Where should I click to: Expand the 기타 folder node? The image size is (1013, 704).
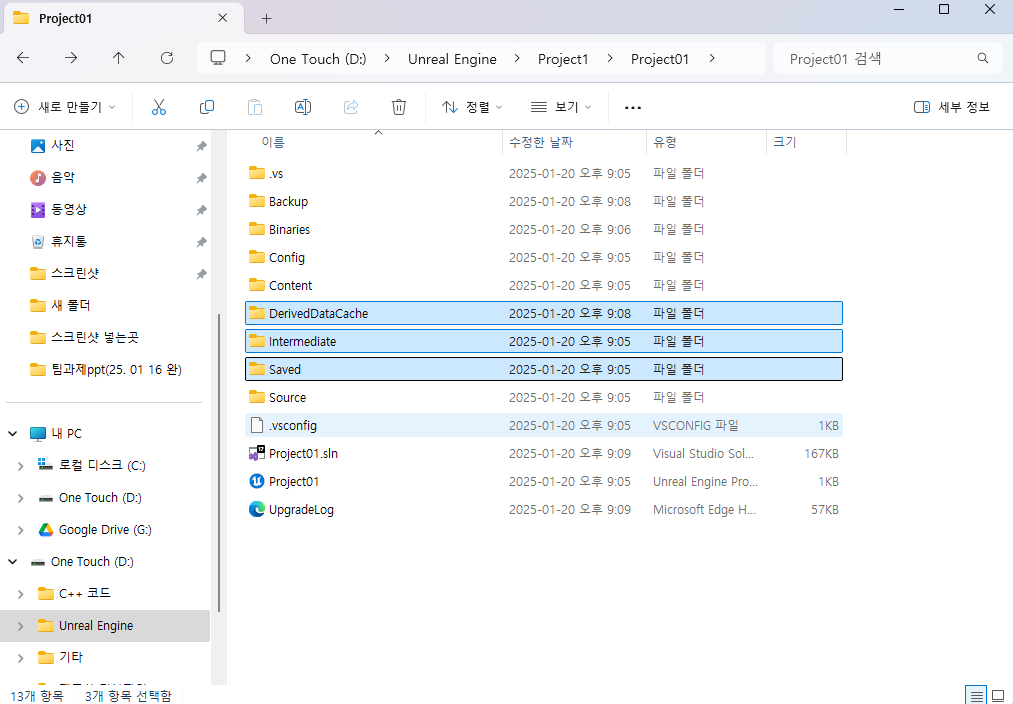[21, 658]
